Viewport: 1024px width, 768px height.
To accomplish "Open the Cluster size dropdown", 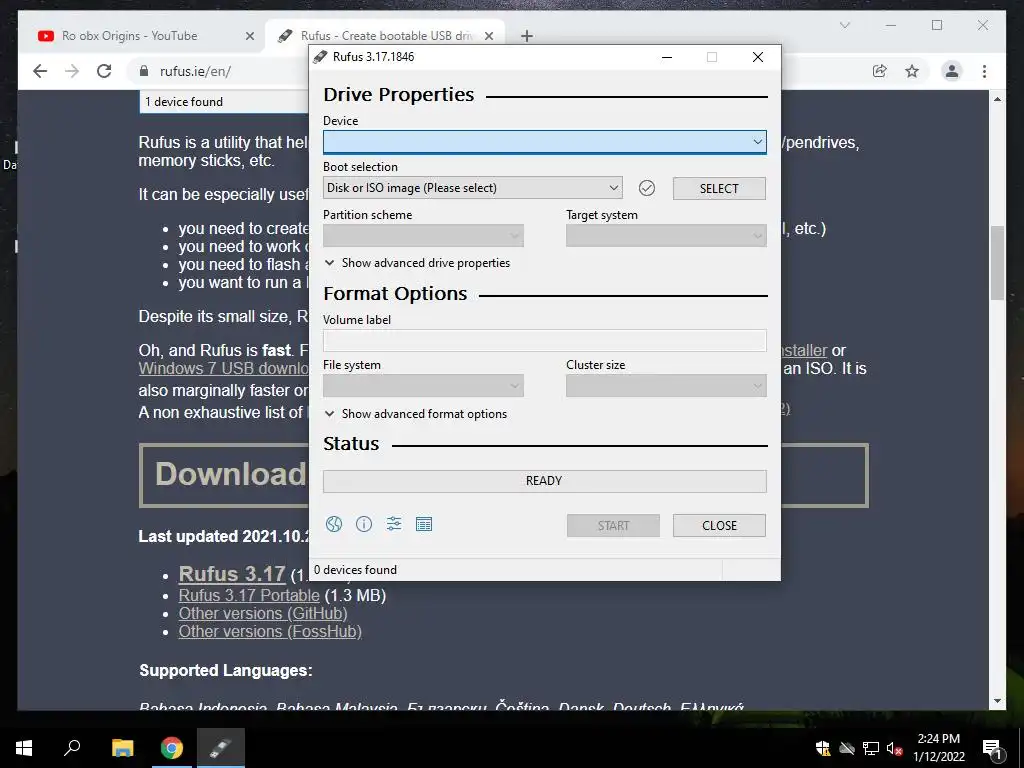I will point(666,386).
